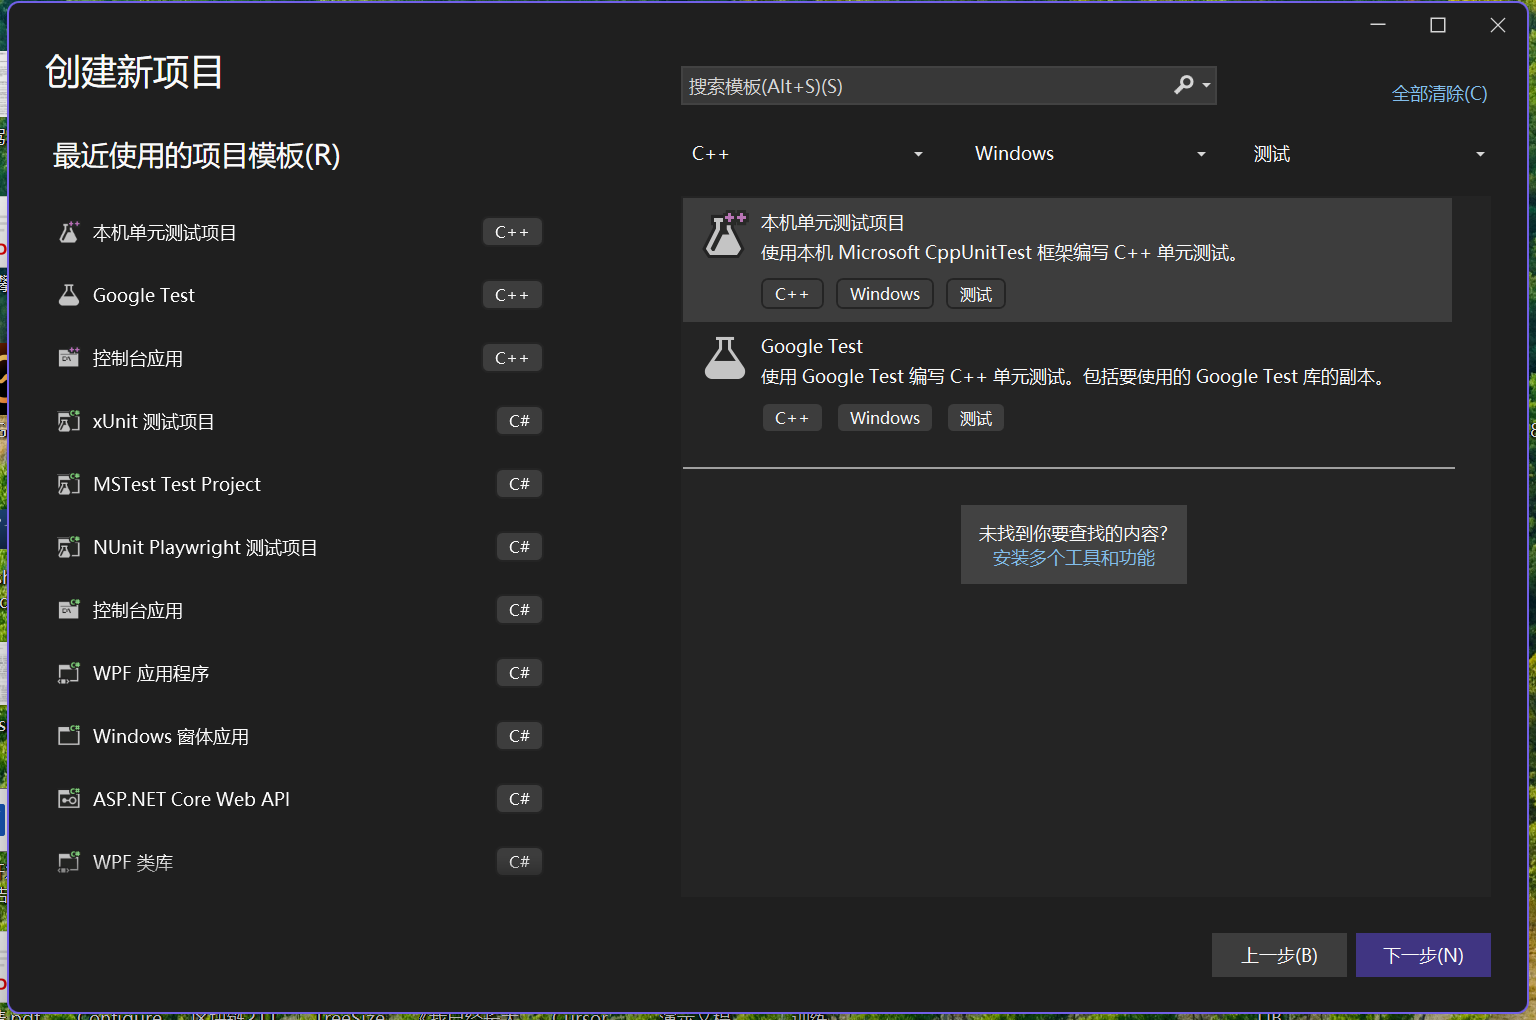The image size is (1536, 1020).
Task: Click the C# 控制台应用 icon in recent list
Action: coord(69,610)
